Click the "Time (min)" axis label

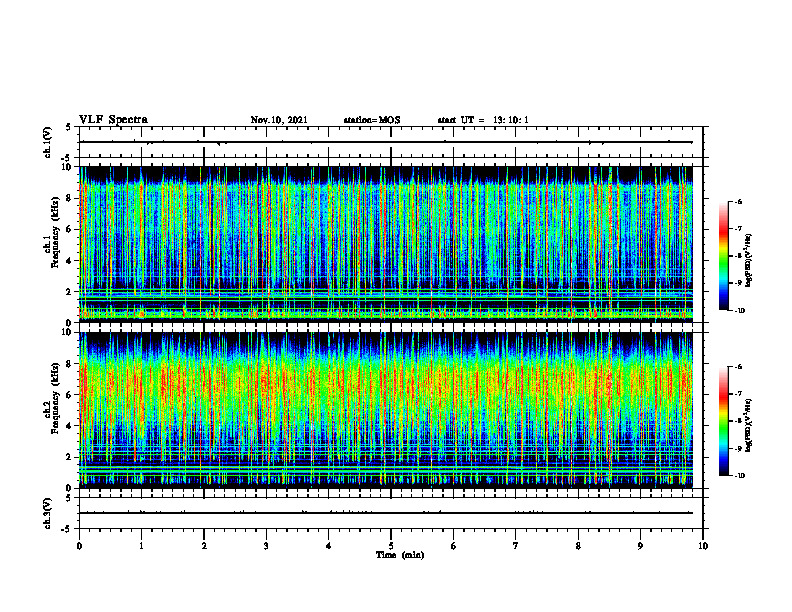[400, 555]
